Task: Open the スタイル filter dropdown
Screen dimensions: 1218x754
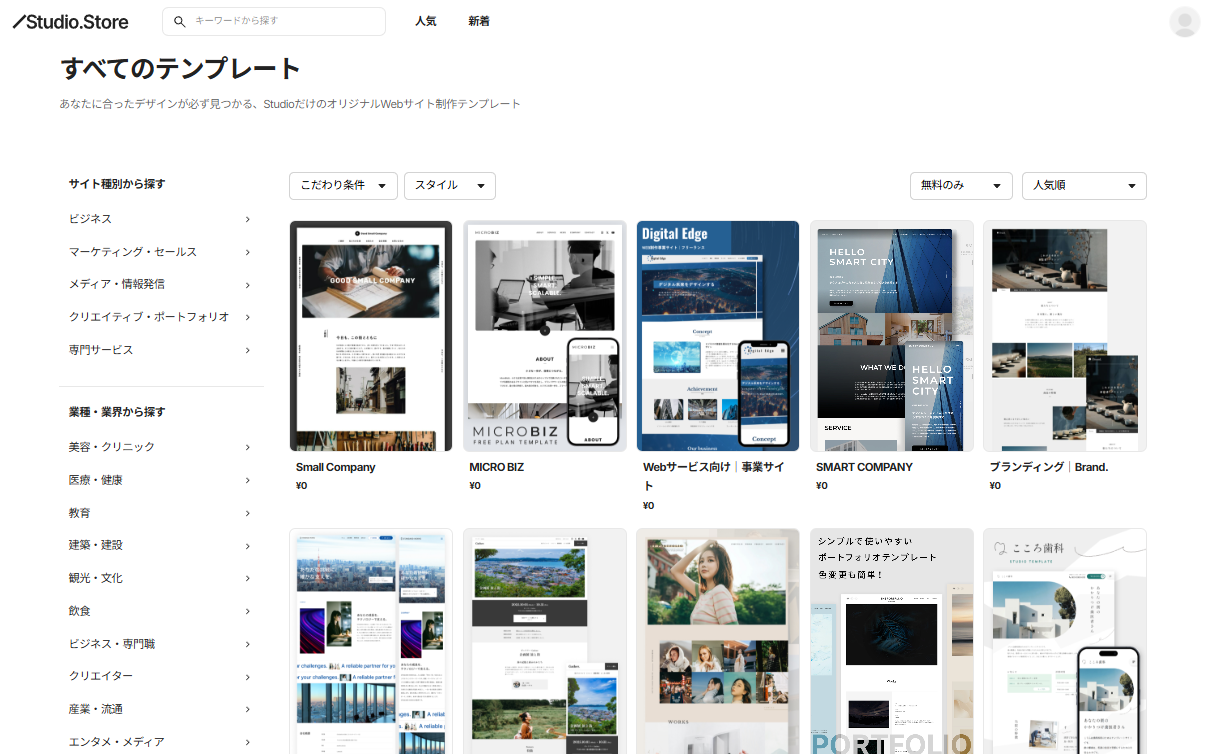Action: point(449,186)
